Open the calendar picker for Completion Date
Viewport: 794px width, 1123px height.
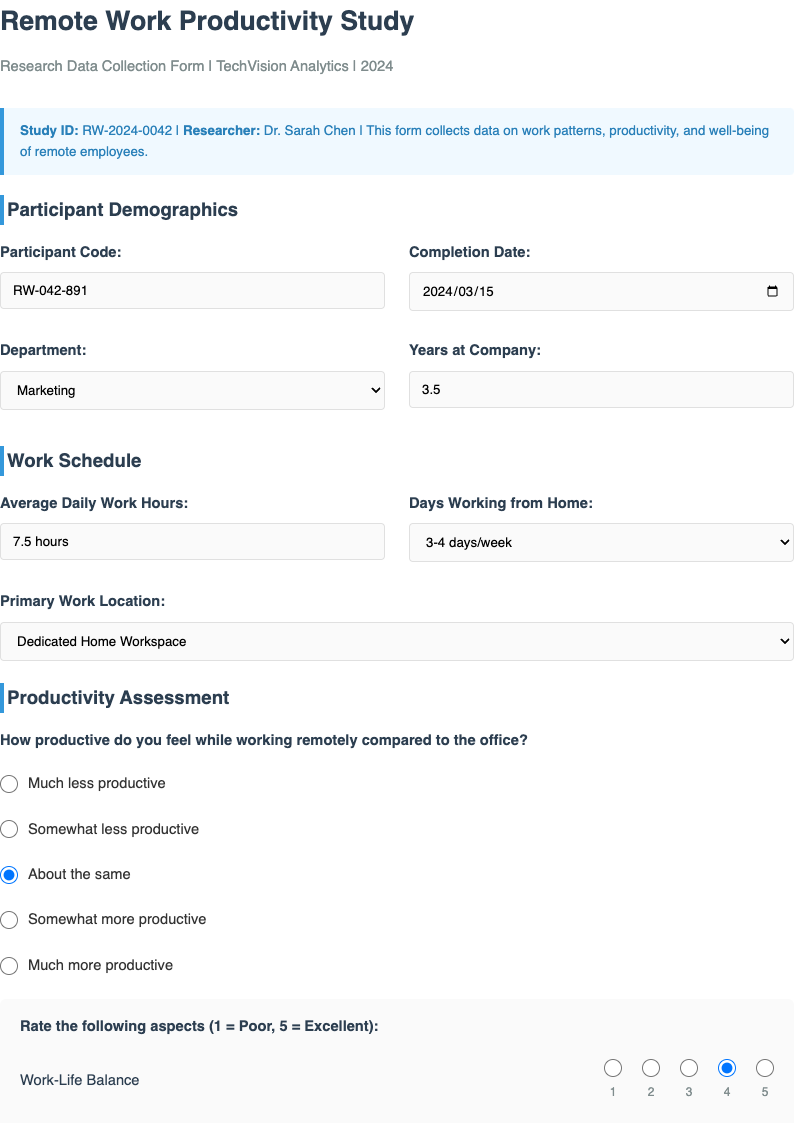click(x=772, y=291)
